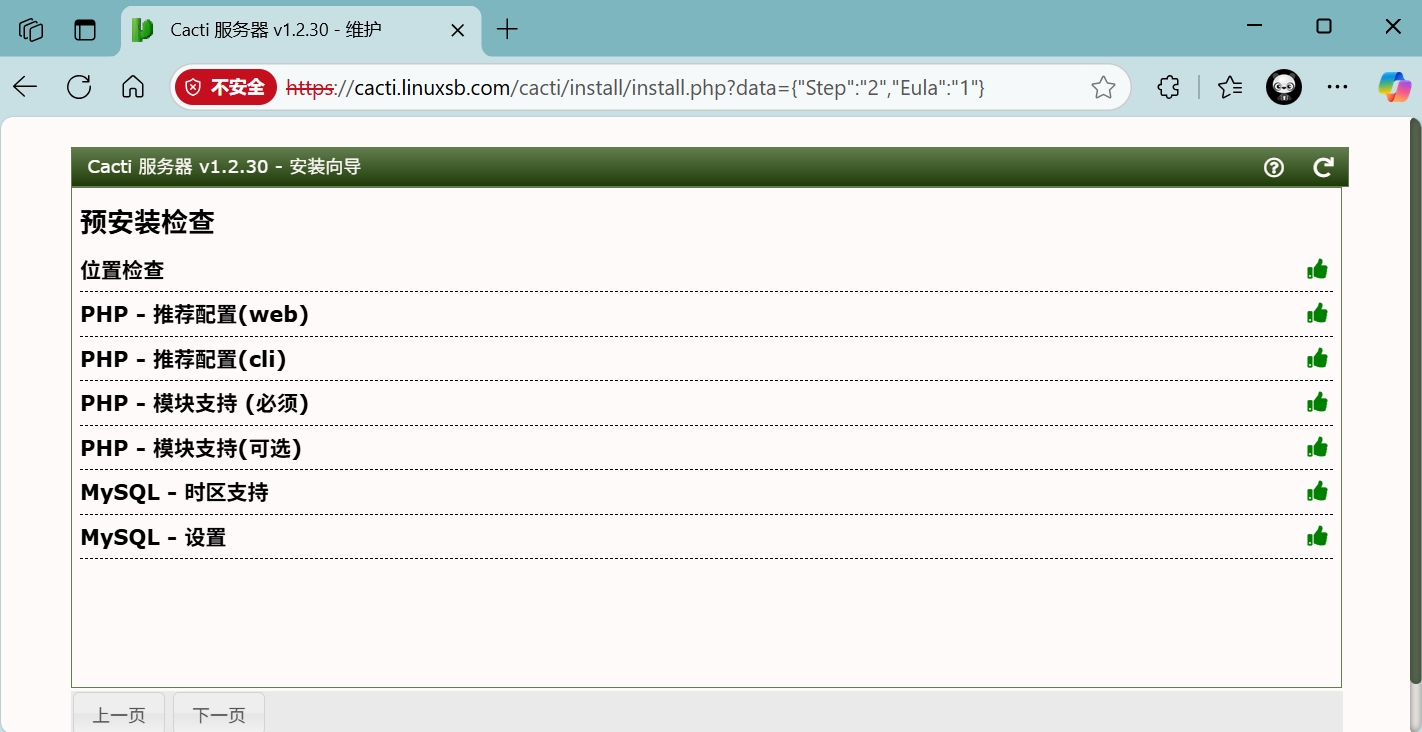Click the help question mark icon
Image resolution: width=1422 pixels, height=732 pixels.
[x=1273, y=167]
